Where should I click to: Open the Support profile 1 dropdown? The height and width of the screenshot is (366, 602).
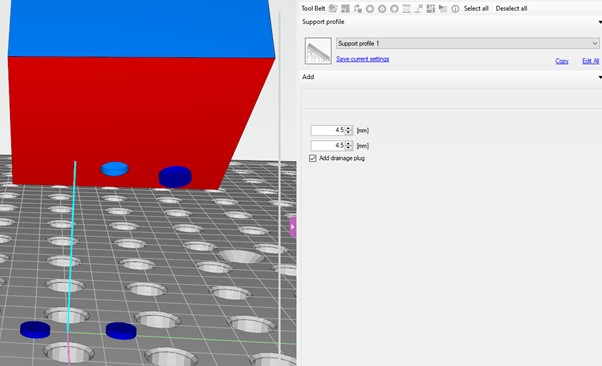coord(467,43)
